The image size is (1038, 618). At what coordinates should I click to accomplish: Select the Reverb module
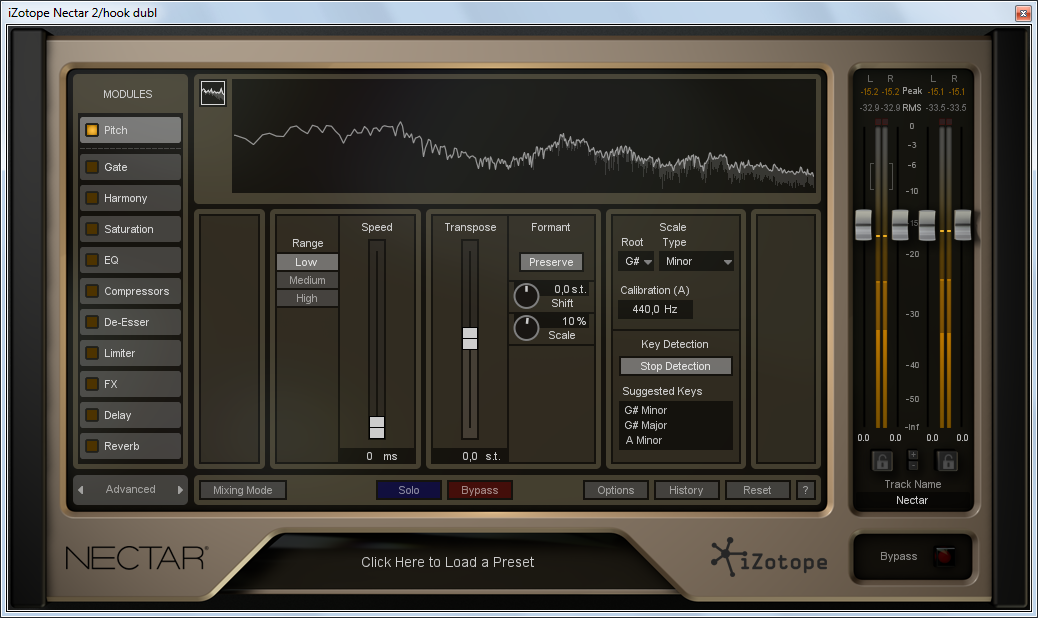[130, 446]
